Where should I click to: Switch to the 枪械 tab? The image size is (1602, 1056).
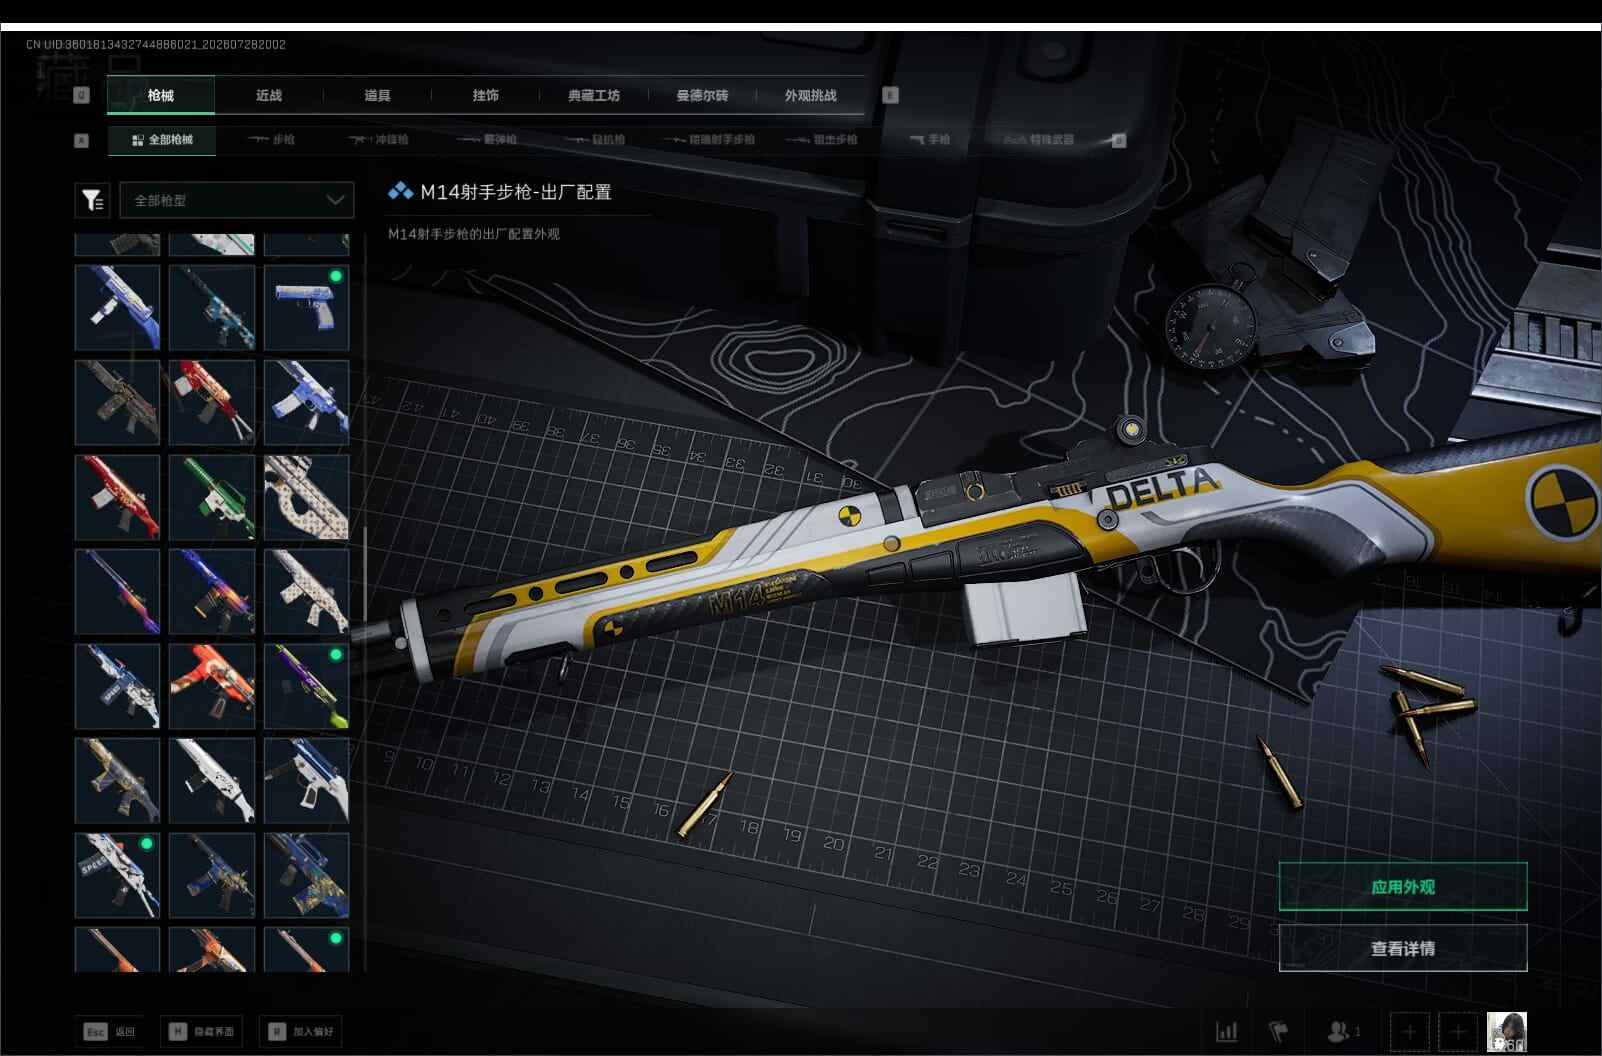coord(160,95)
